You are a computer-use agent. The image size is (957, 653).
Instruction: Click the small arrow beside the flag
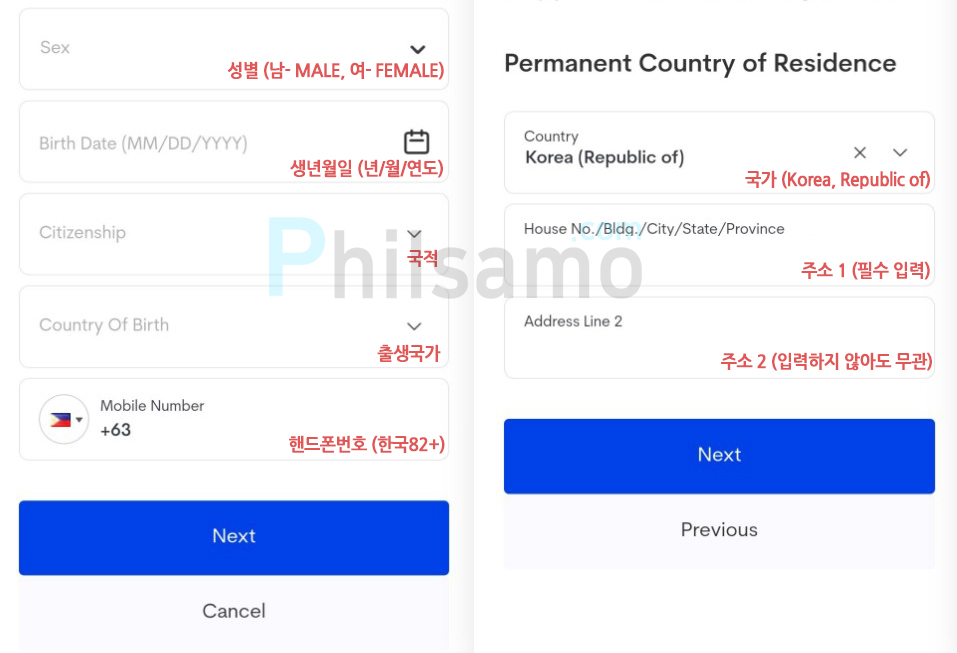pyautogui.click(x=79, y=419)
